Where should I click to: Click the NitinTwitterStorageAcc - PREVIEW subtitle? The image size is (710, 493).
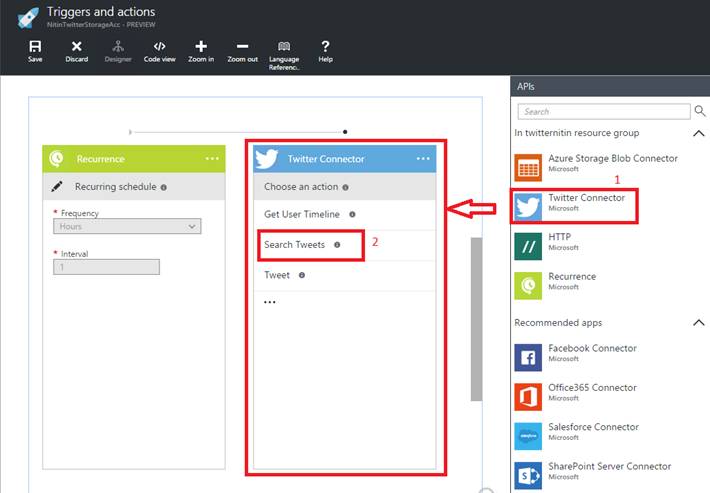point(101,24)
